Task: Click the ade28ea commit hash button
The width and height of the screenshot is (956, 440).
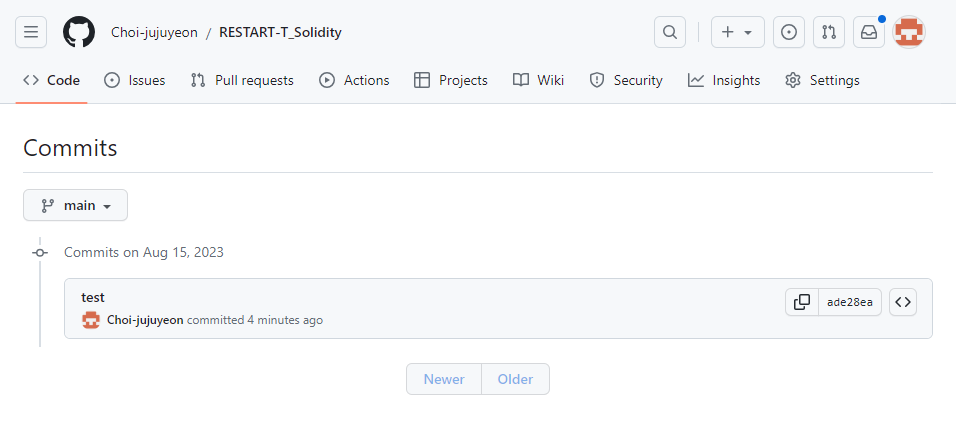Action: tap(850, 302)
